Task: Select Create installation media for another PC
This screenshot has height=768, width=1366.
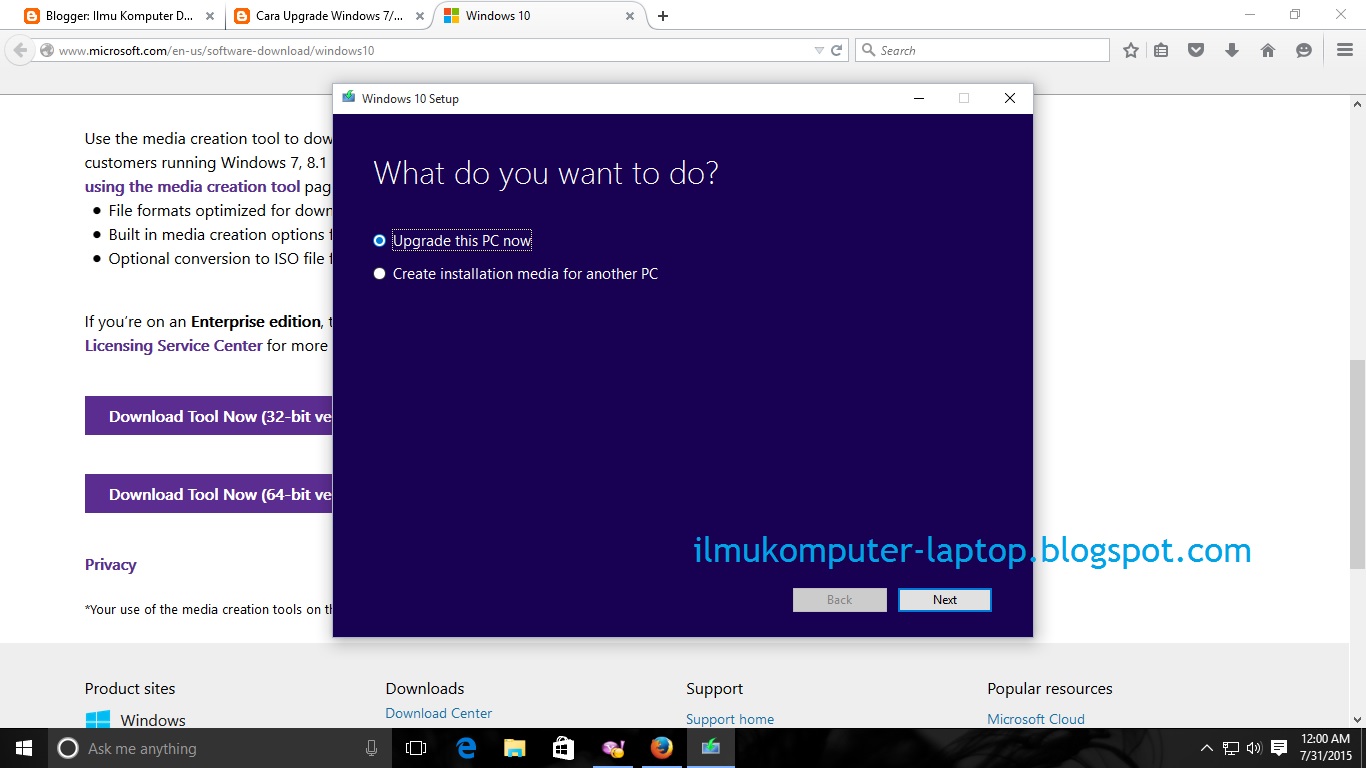Action: (x=515, y=273)
